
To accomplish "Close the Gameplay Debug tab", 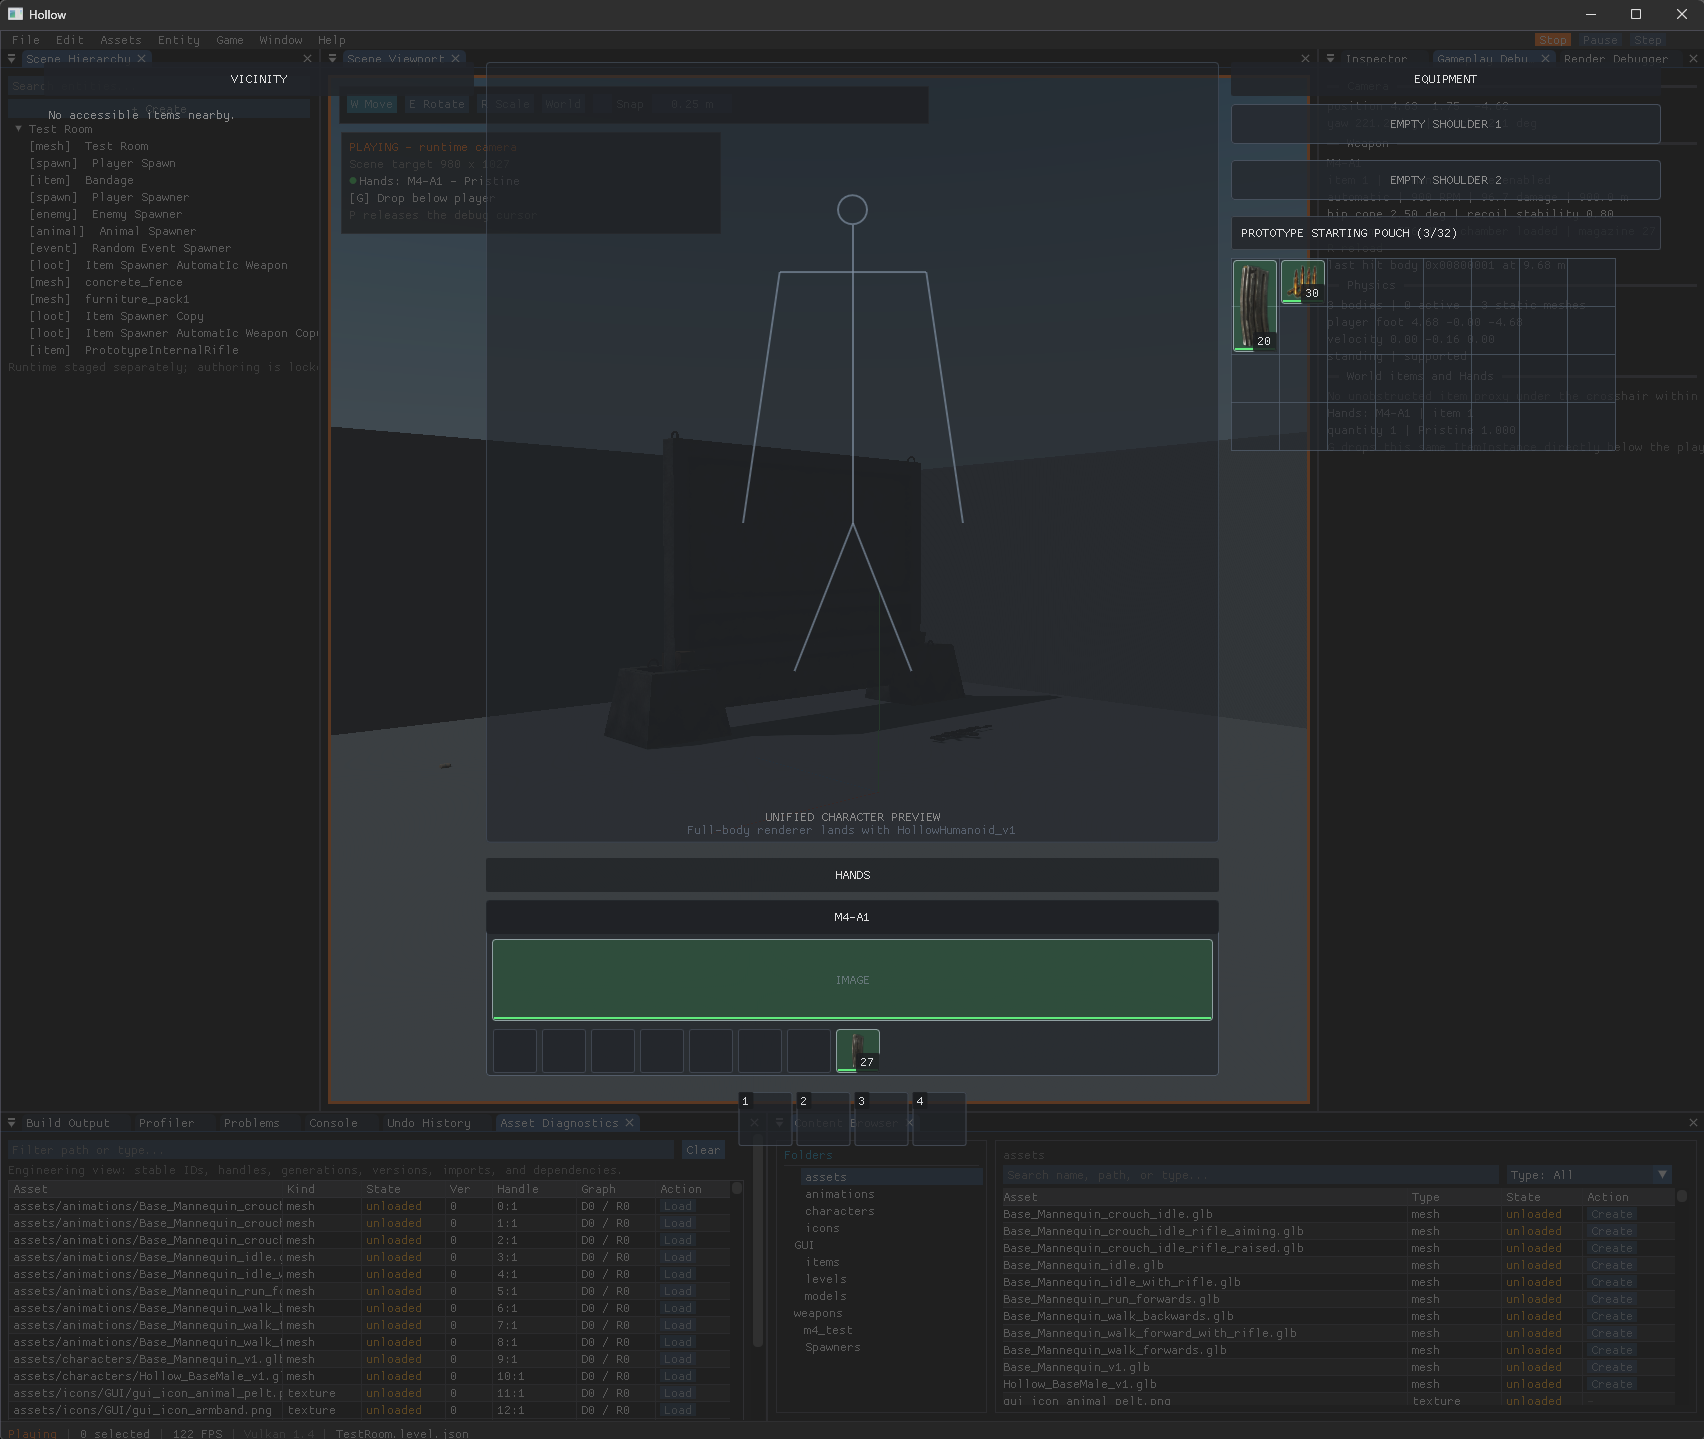I will coord(1545,59).
